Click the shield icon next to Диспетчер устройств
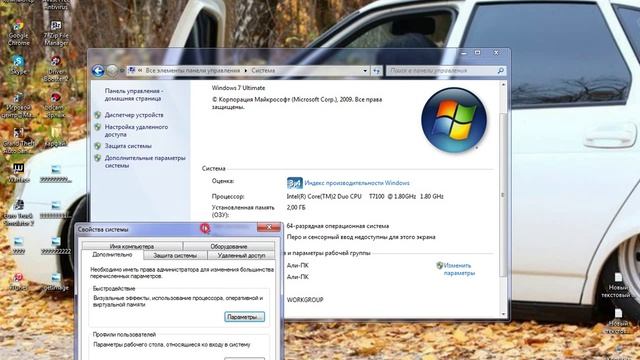 pos(98,115)
